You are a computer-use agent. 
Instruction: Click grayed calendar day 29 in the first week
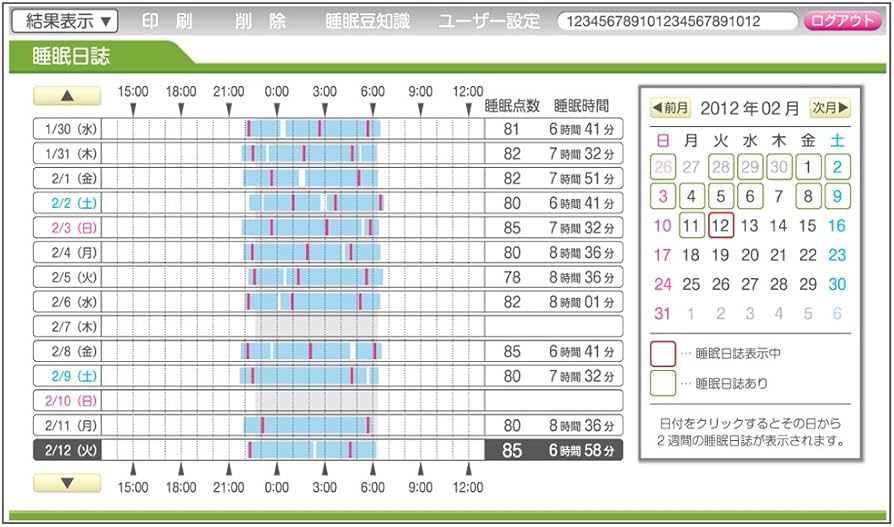tap(750, 167)
